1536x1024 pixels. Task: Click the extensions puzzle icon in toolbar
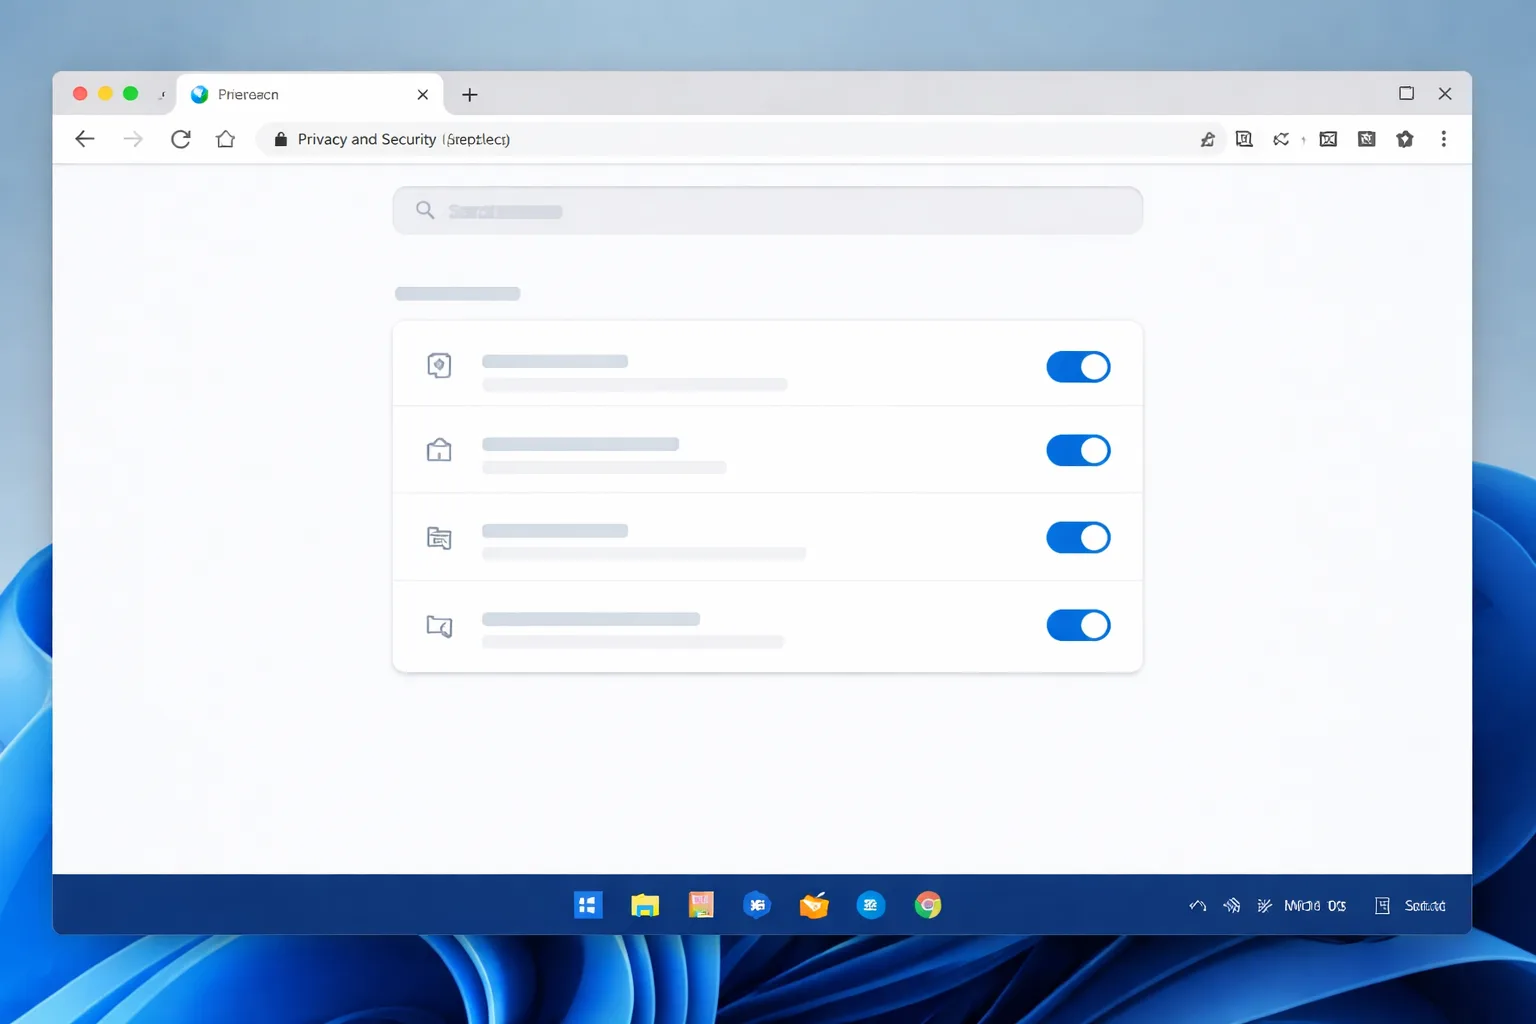pos(1405,139)
